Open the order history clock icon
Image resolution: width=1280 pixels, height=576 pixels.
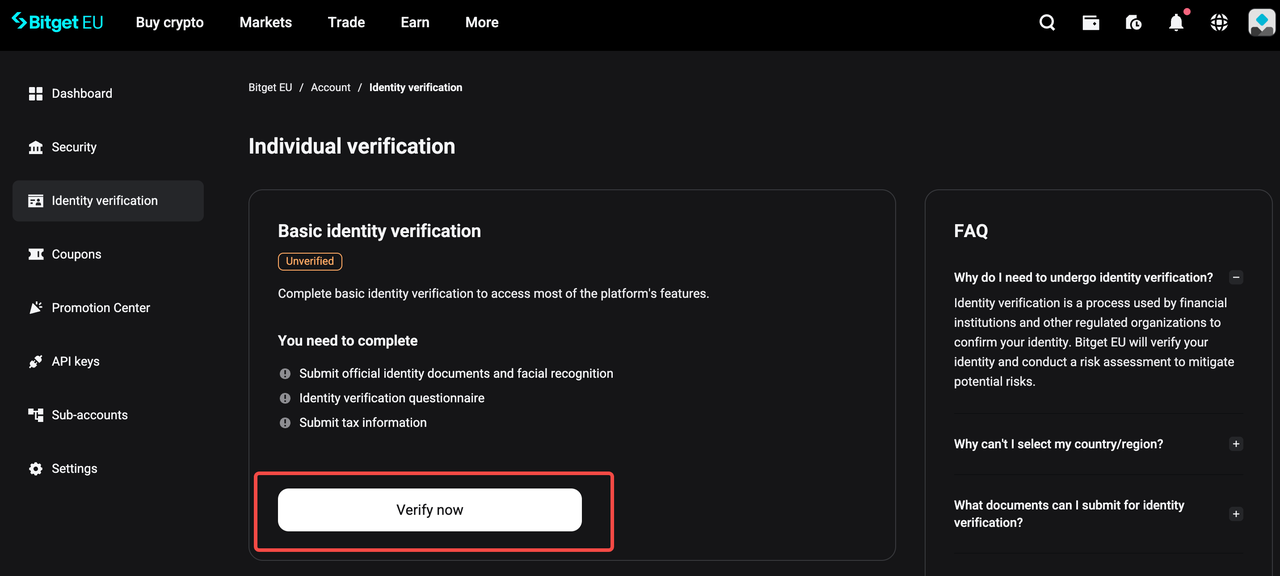point(1133,22)
